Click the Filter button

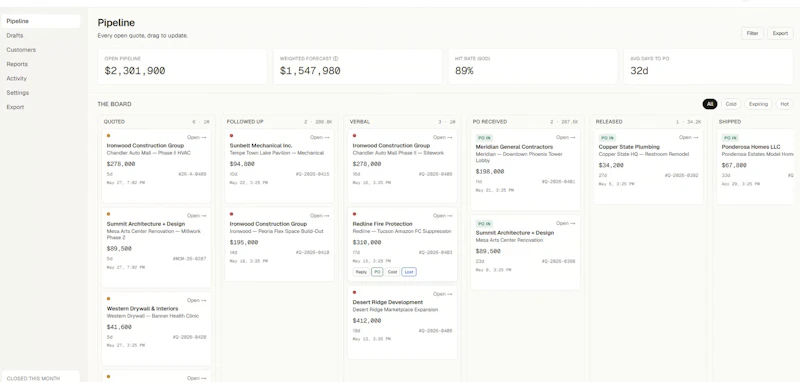(x=752, y=33)
